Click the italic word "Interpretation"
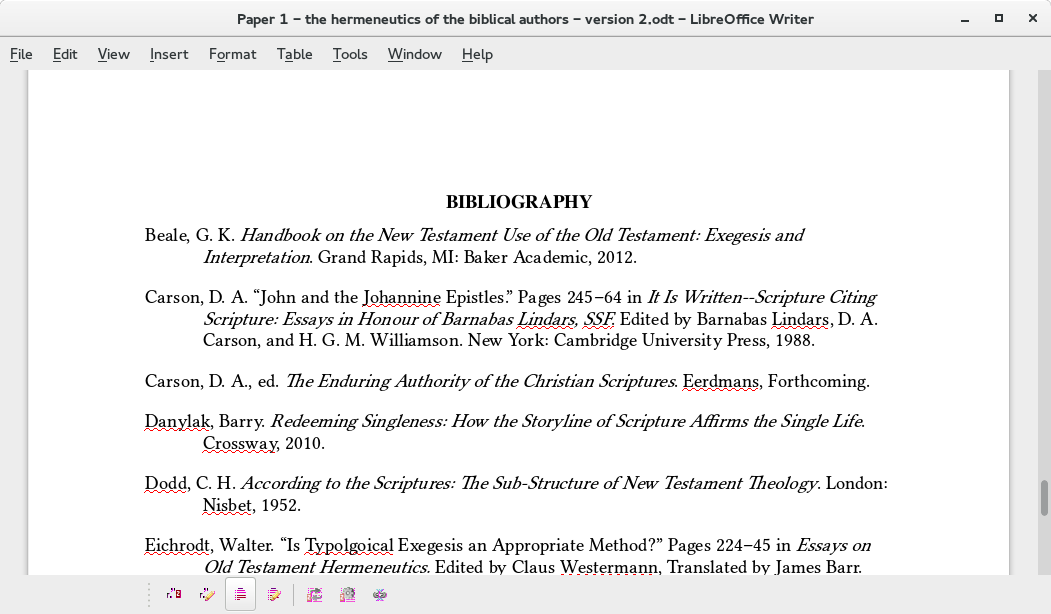Viewport: 1051px width, 614px height. click(256, 257)
